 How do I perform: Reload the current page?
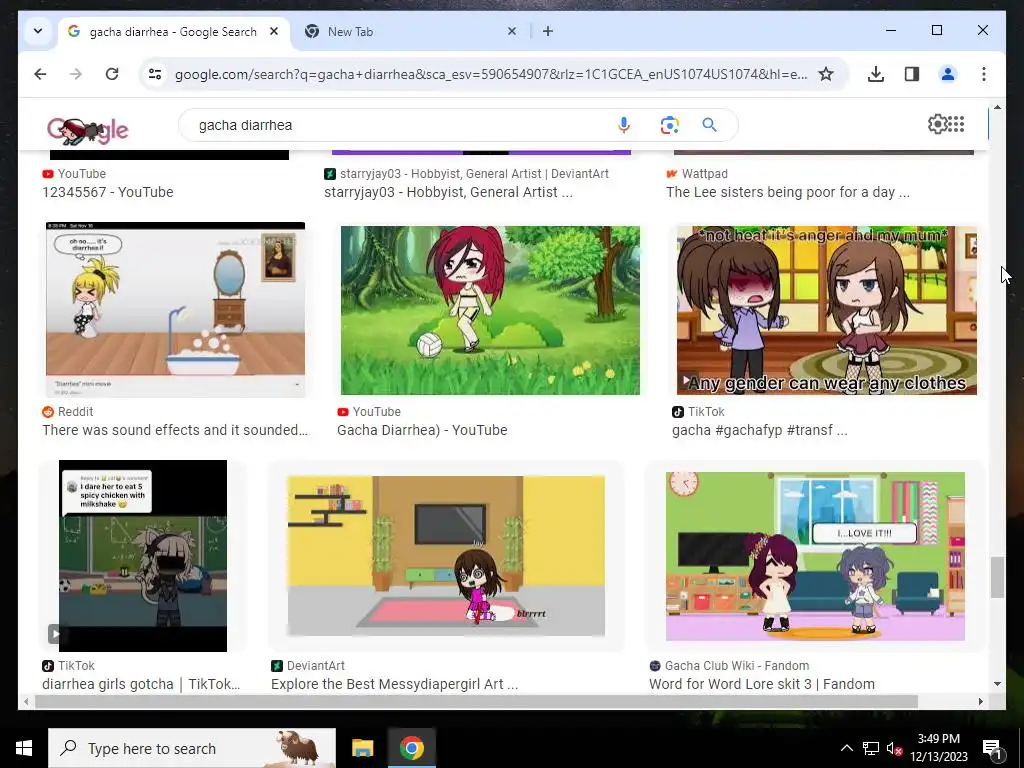(x=112, y=74)
